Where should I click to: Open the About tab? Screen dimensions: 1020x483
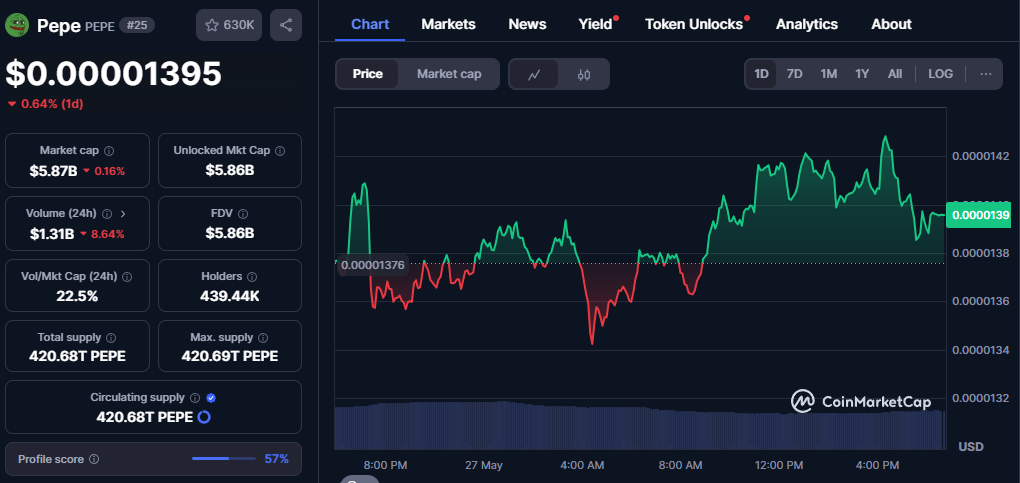coord(891,25)
